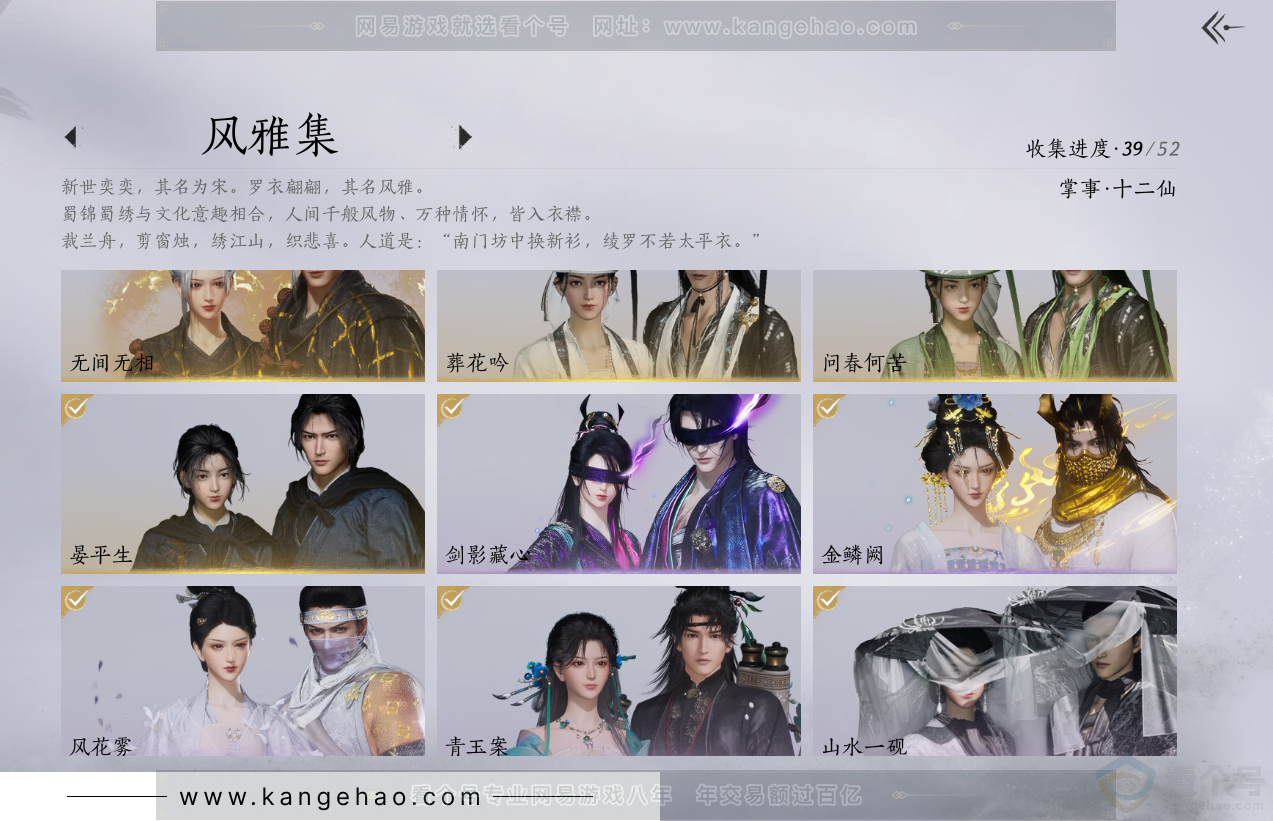View the 青玉案 outfit card

[x=619, y=671]
